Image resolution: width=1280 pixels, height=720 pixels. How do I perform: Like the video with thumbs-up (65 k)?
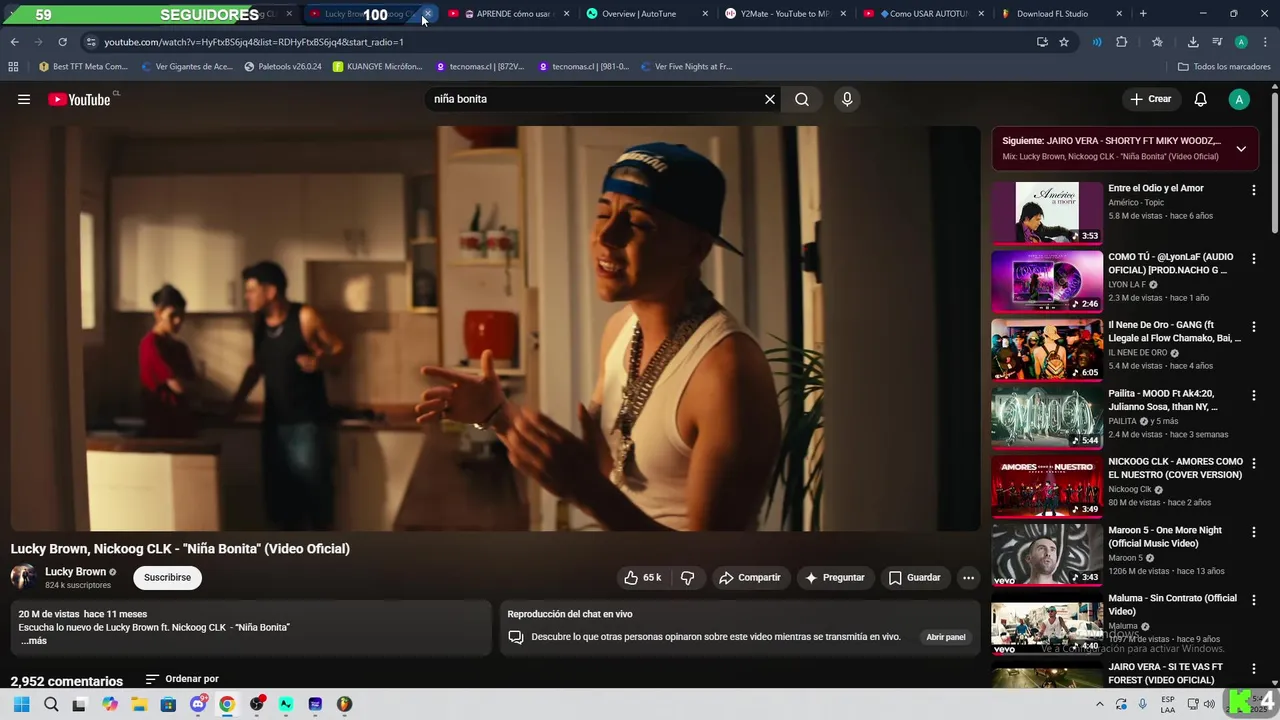point(643,577)
